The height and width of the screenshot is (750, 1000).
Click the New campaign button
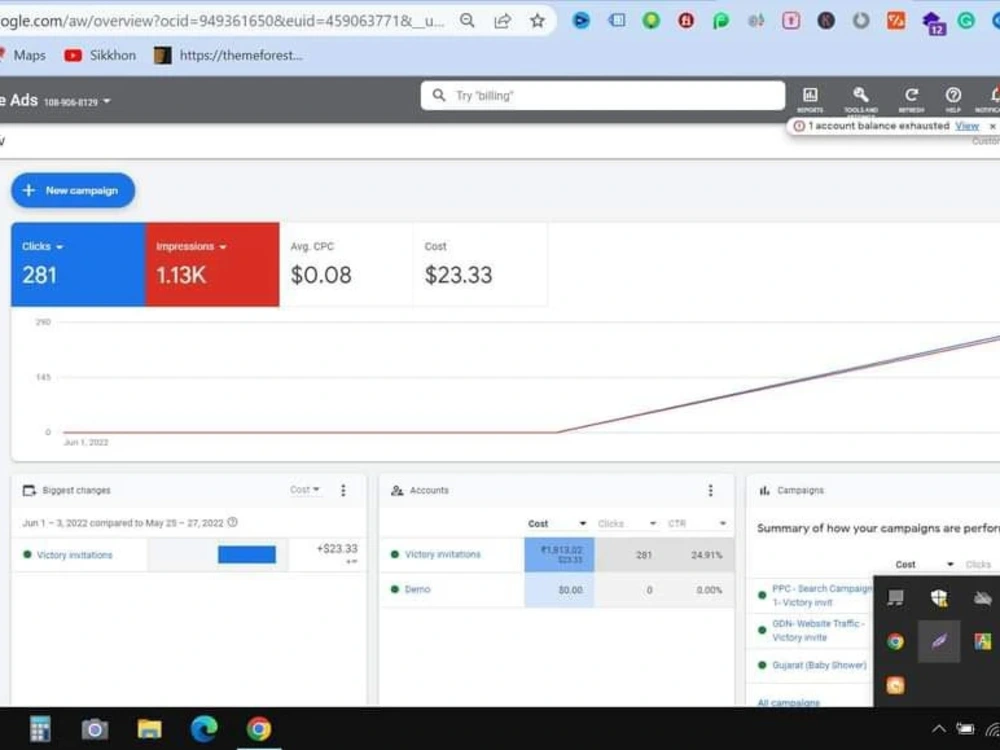pyautogui.click(x=73, y=190)
